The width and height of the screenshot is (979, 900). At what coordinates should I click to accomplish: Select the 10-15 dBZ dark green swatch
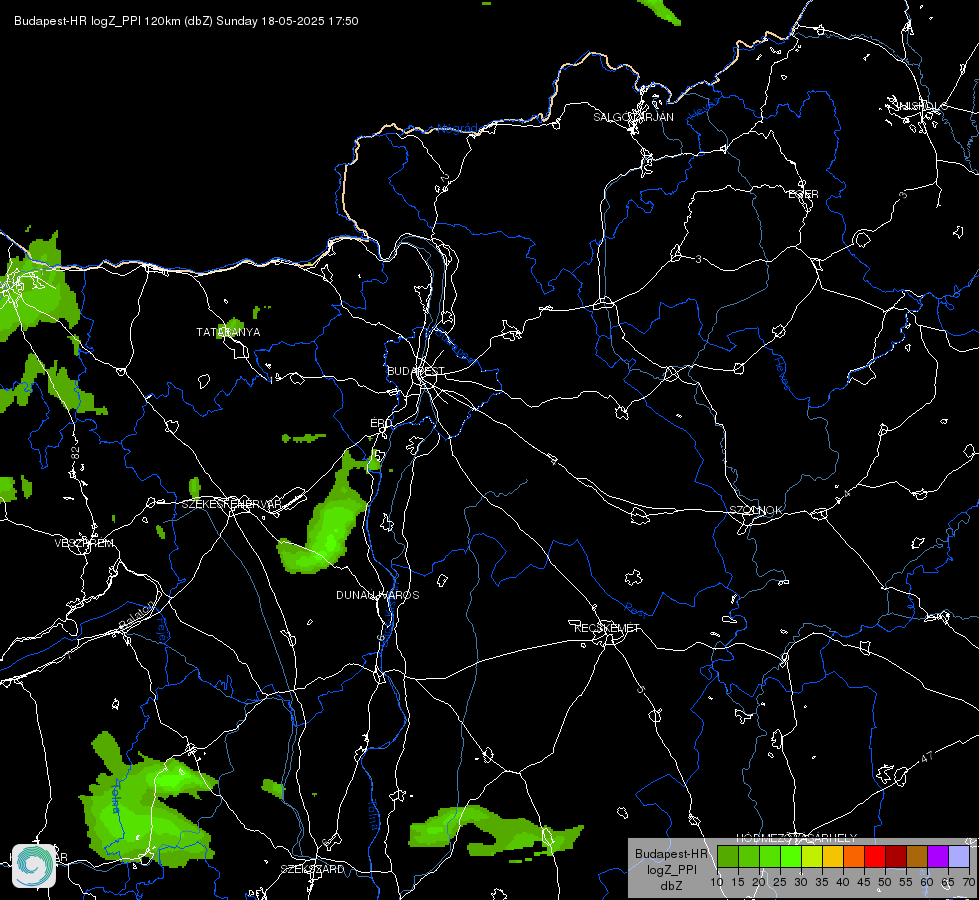[x=727, y=856]
